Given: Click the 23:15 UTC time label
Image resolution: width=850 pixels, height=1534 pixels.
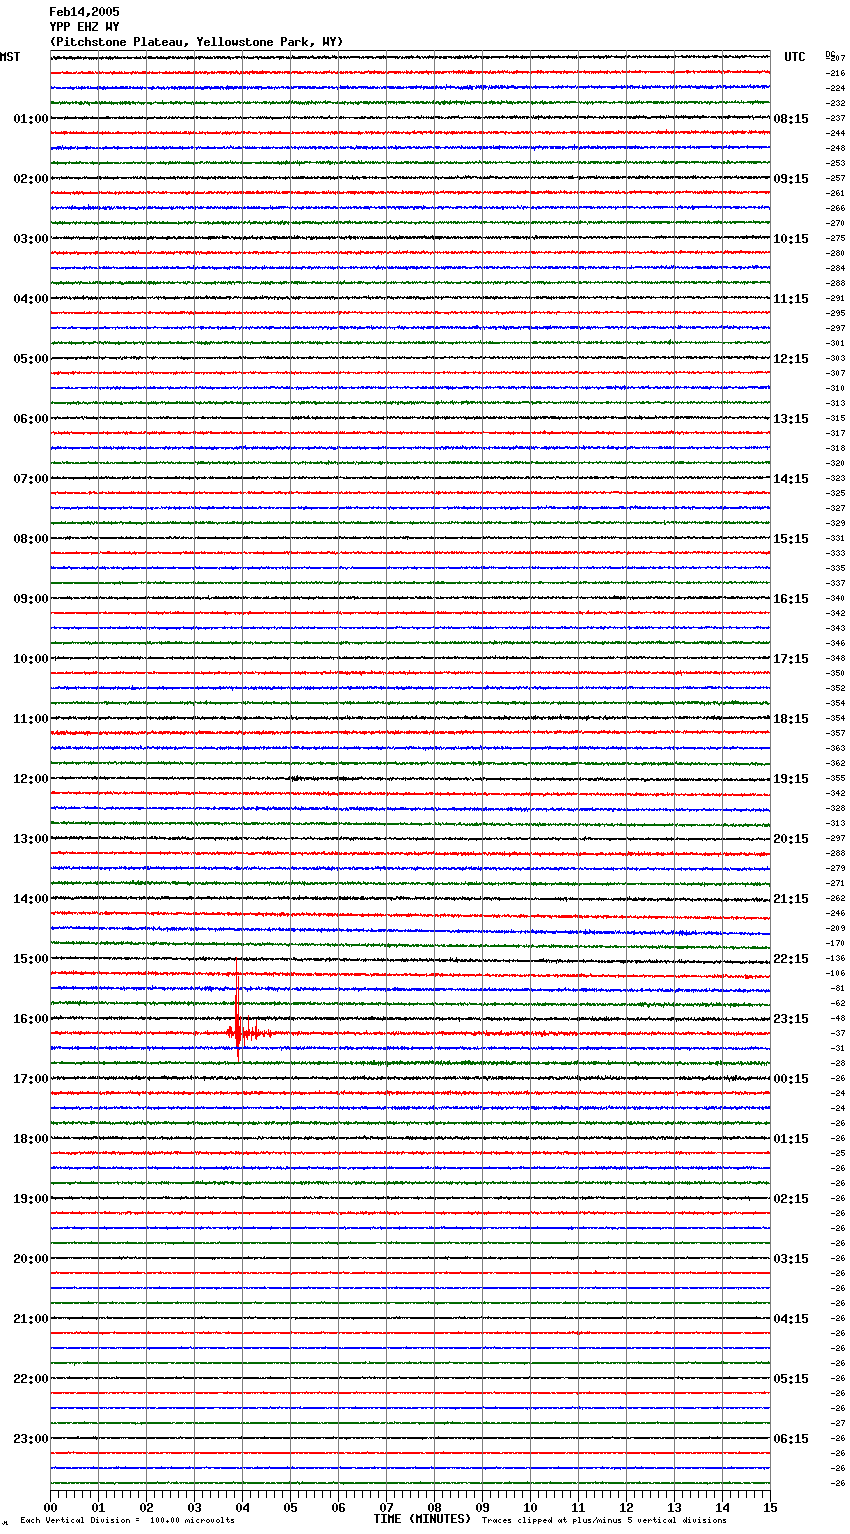Looking at the screenshot, I should click(x=791, y=1019).
